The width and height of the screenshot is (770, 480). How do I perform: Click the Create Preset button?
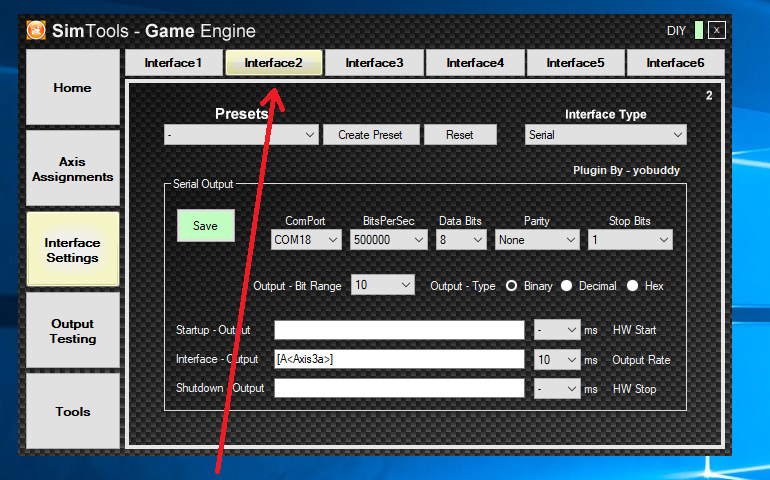coord(371,135)
